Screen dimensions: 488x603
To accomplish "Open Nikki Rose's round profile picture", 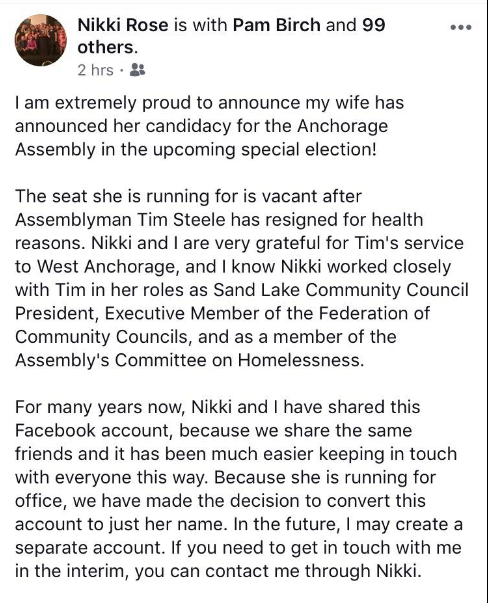I will point(41,40).
